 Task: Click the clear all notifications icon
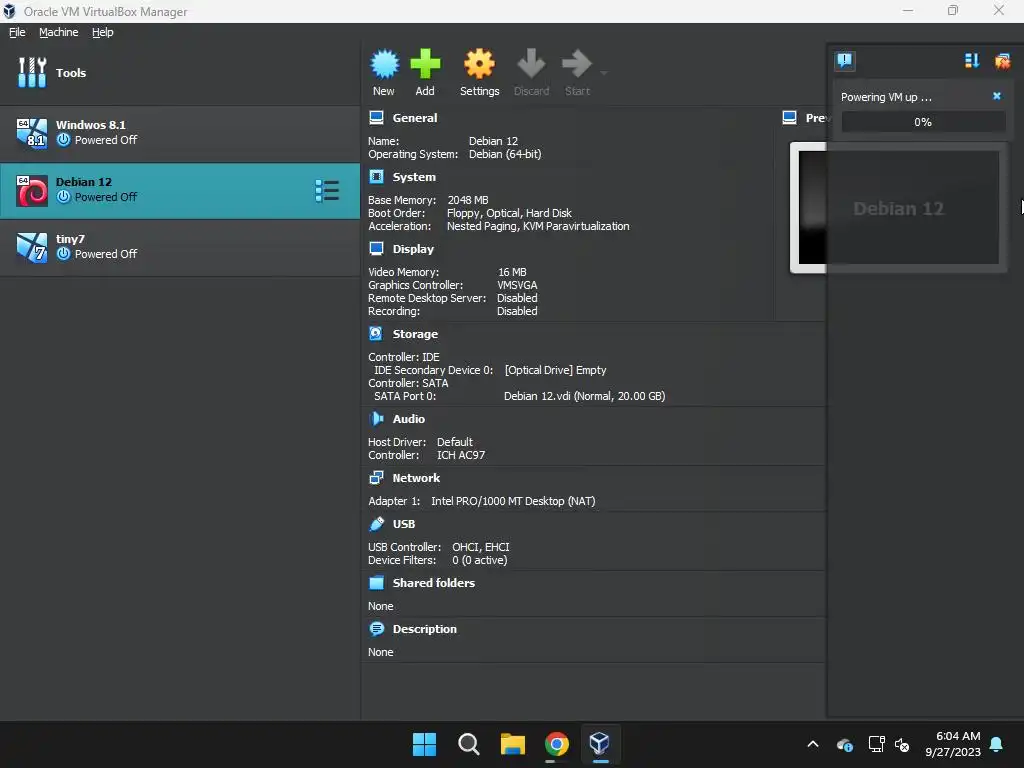1002,61
